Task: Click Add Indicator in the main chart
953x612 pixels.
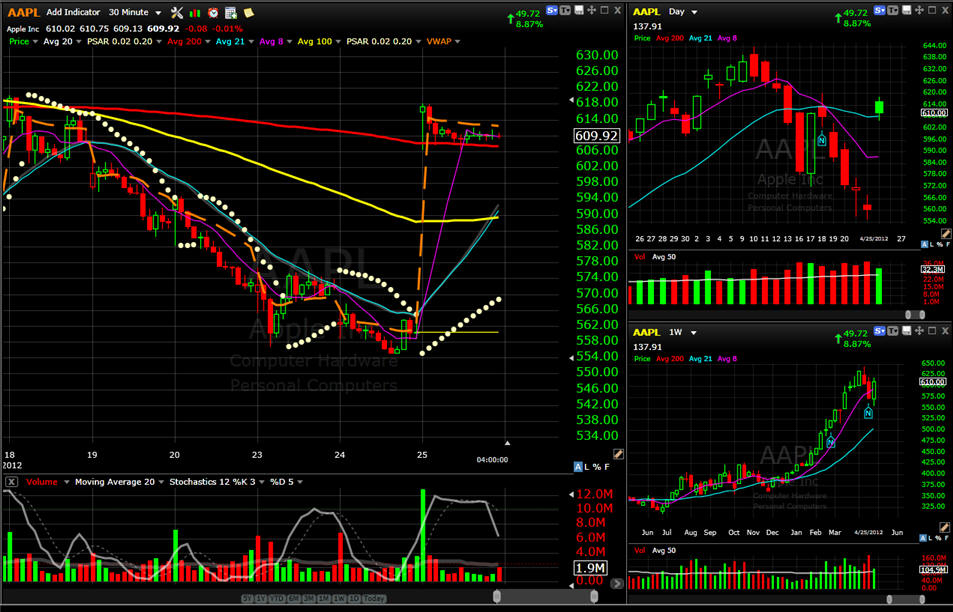Action: (73, 12)
